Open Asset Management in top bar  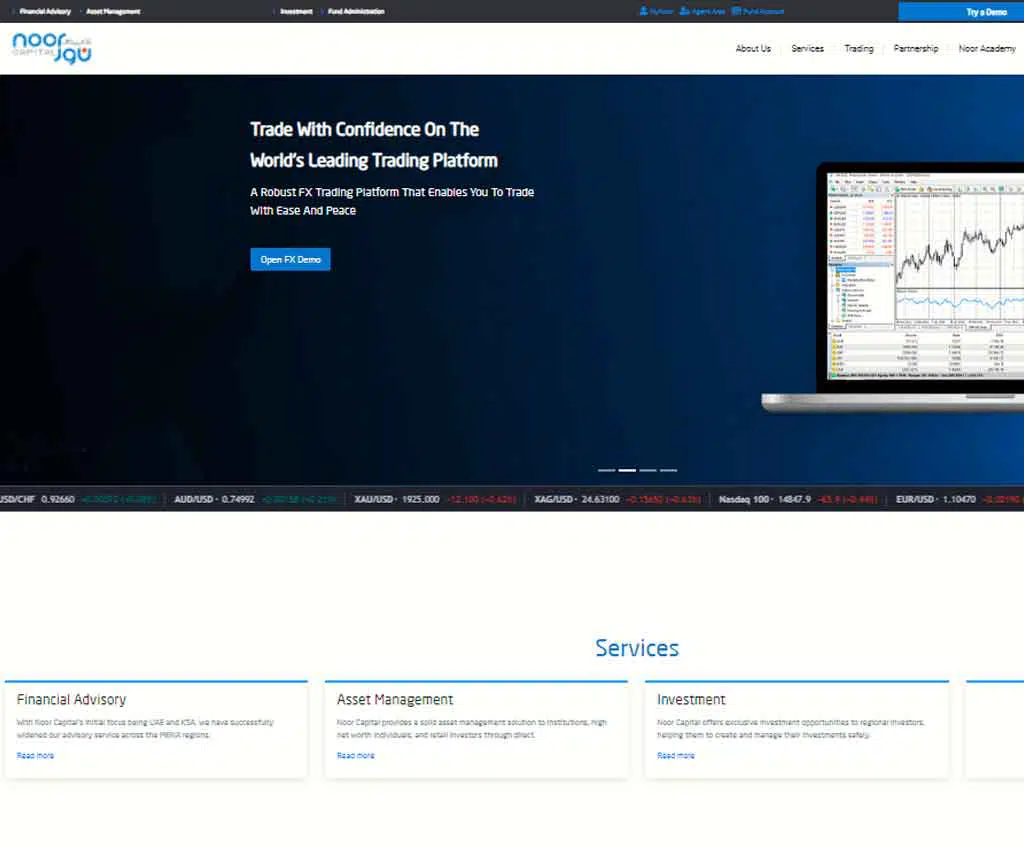click(x=113, y=11)
